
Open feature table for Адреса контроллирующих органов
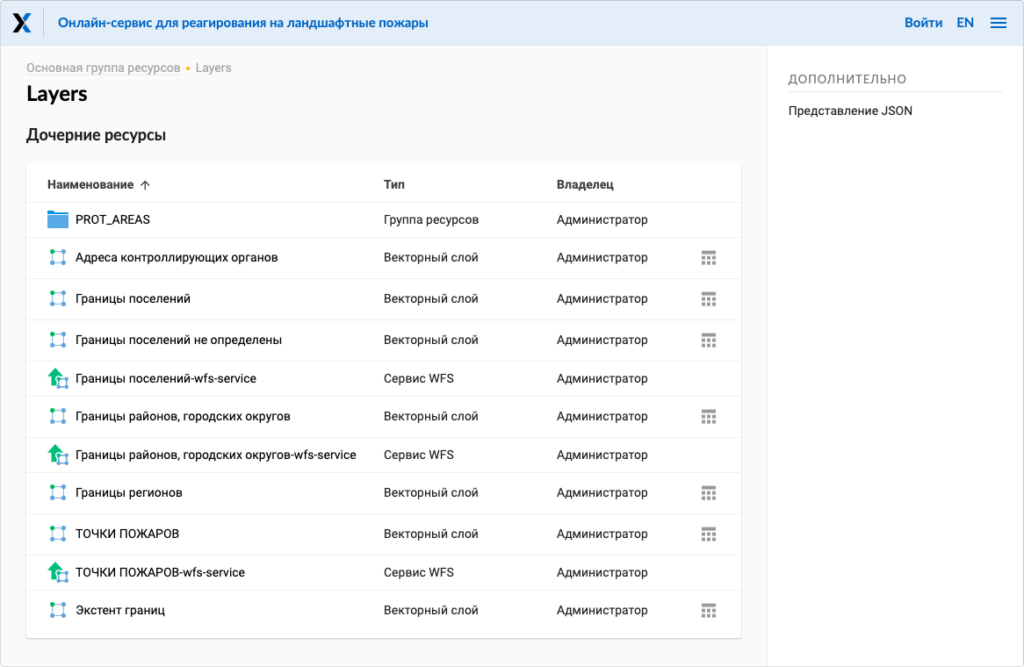tap(709, 257)
